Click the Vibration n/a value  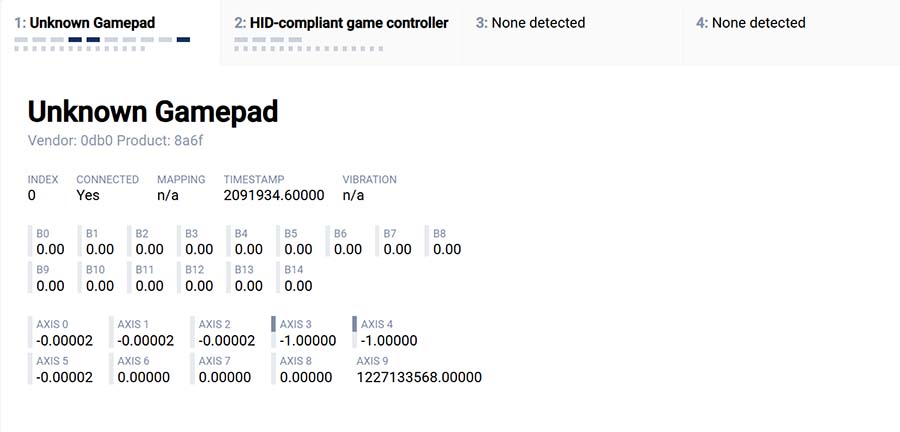pyautogui.click(x=353, y=195)
